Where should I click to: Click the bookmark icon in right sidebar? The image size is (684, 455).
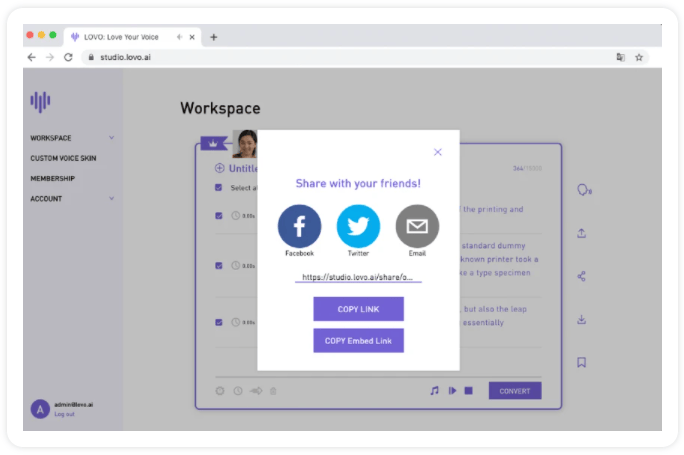coord(581,362)
